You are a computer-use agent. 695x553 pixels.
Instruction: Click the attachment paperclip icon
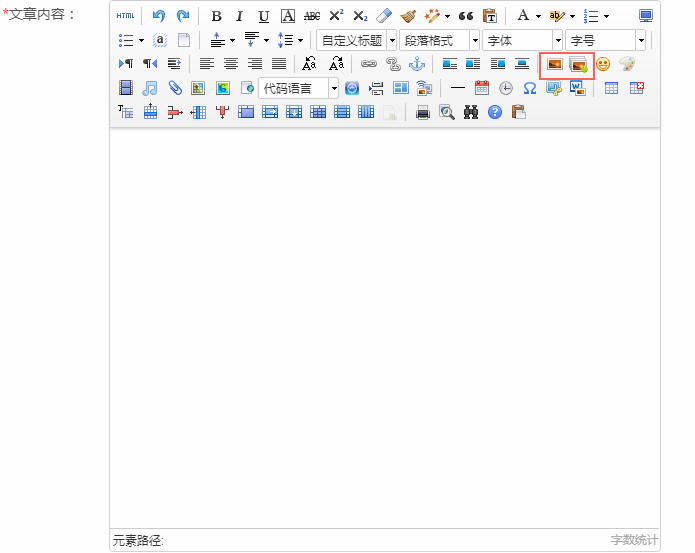click(175, 88)
